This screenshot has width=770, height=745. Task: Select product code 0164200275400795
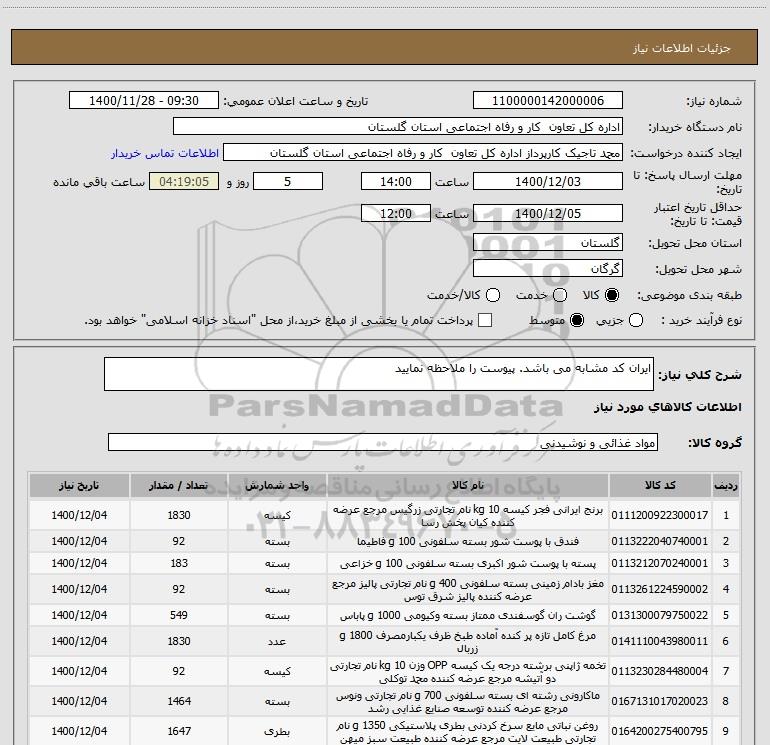(x=660, y=731)
